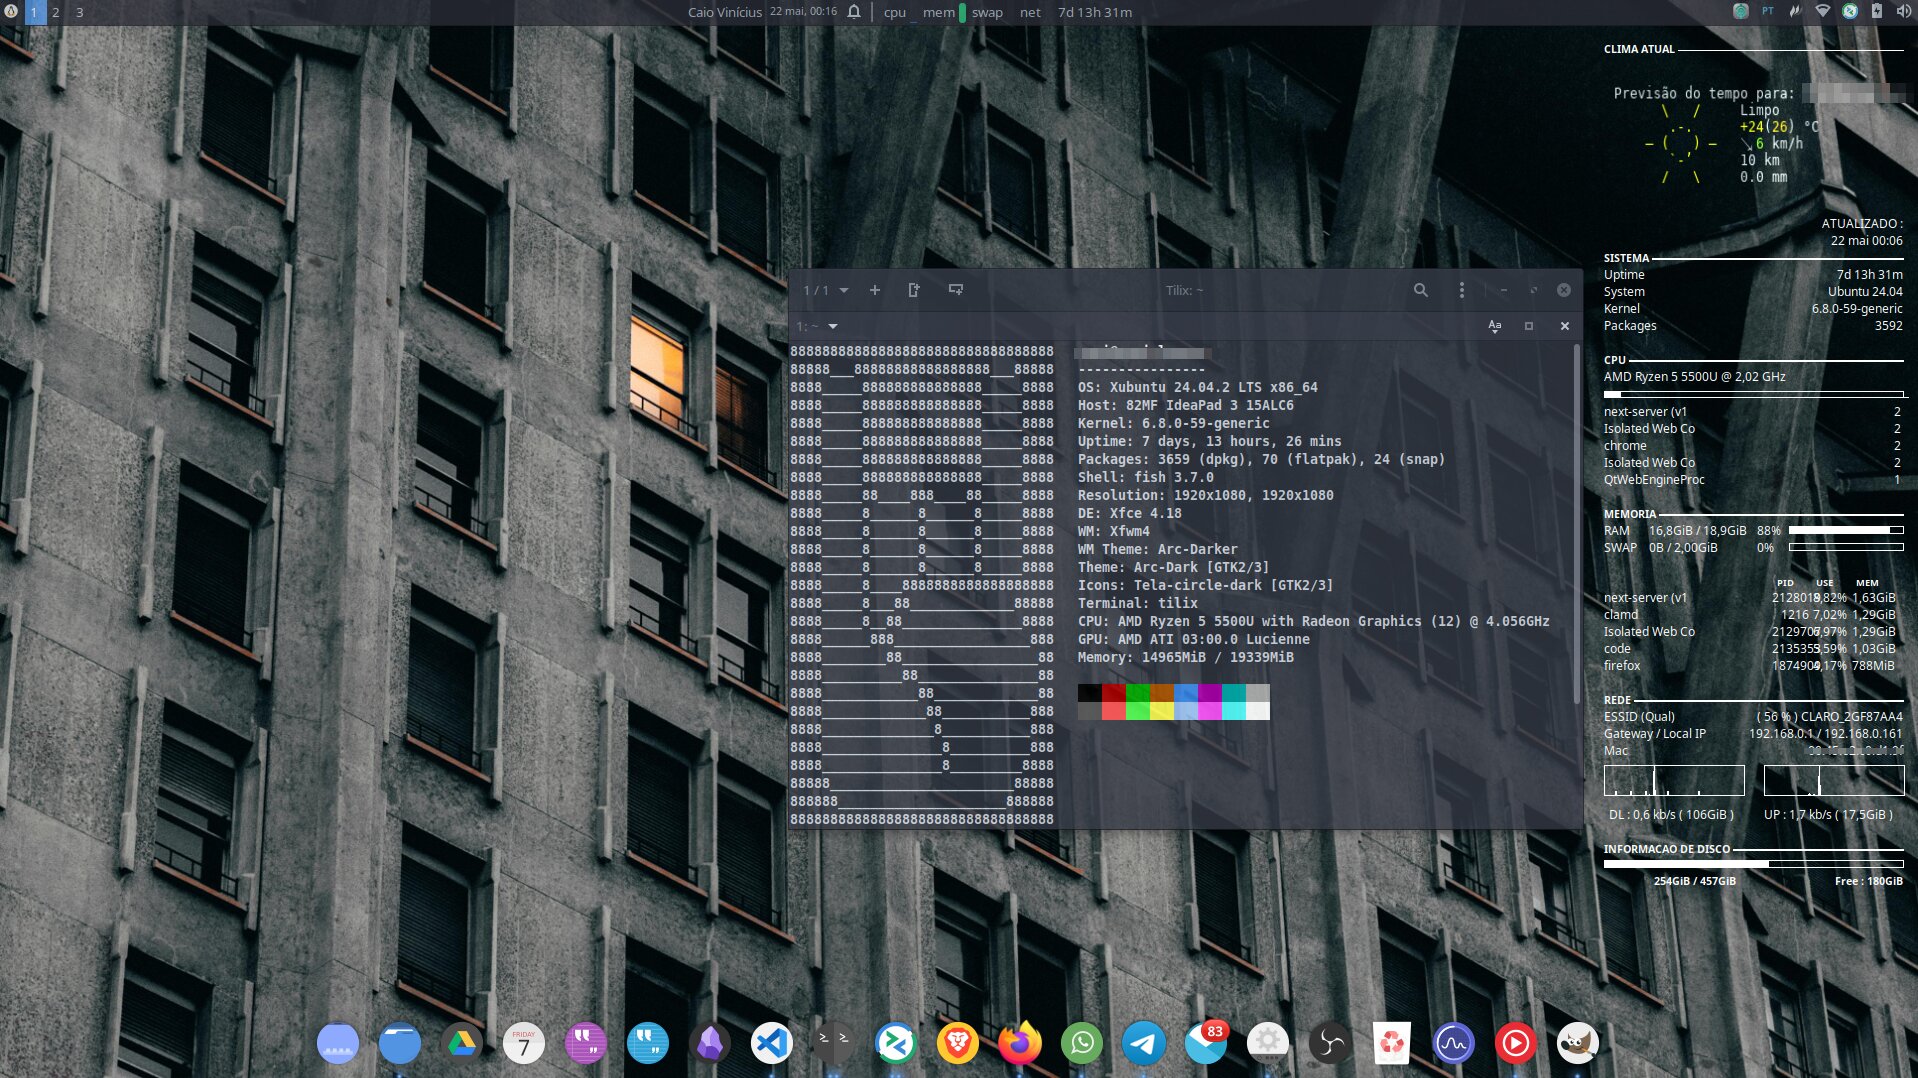
Task: Add a new terminal session in Tilix
Action: tap(875, 290)
